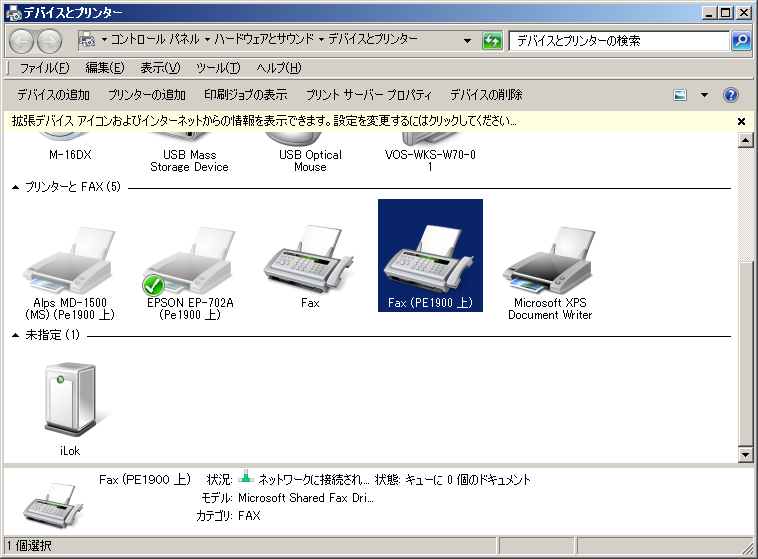
Task: Click プリント サーバー プロパティ button
Action: click(368, 95)
